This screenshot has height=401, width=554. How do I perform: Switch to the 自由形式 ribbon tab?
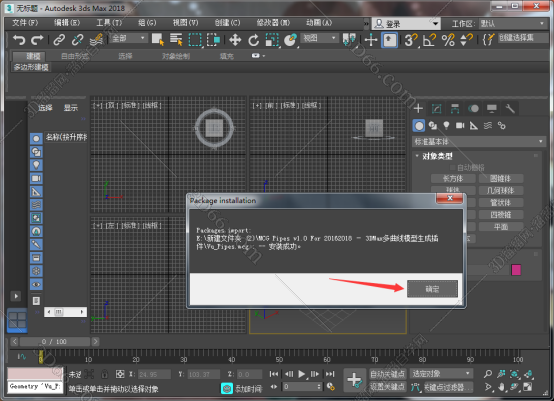(x=75, y=56)
